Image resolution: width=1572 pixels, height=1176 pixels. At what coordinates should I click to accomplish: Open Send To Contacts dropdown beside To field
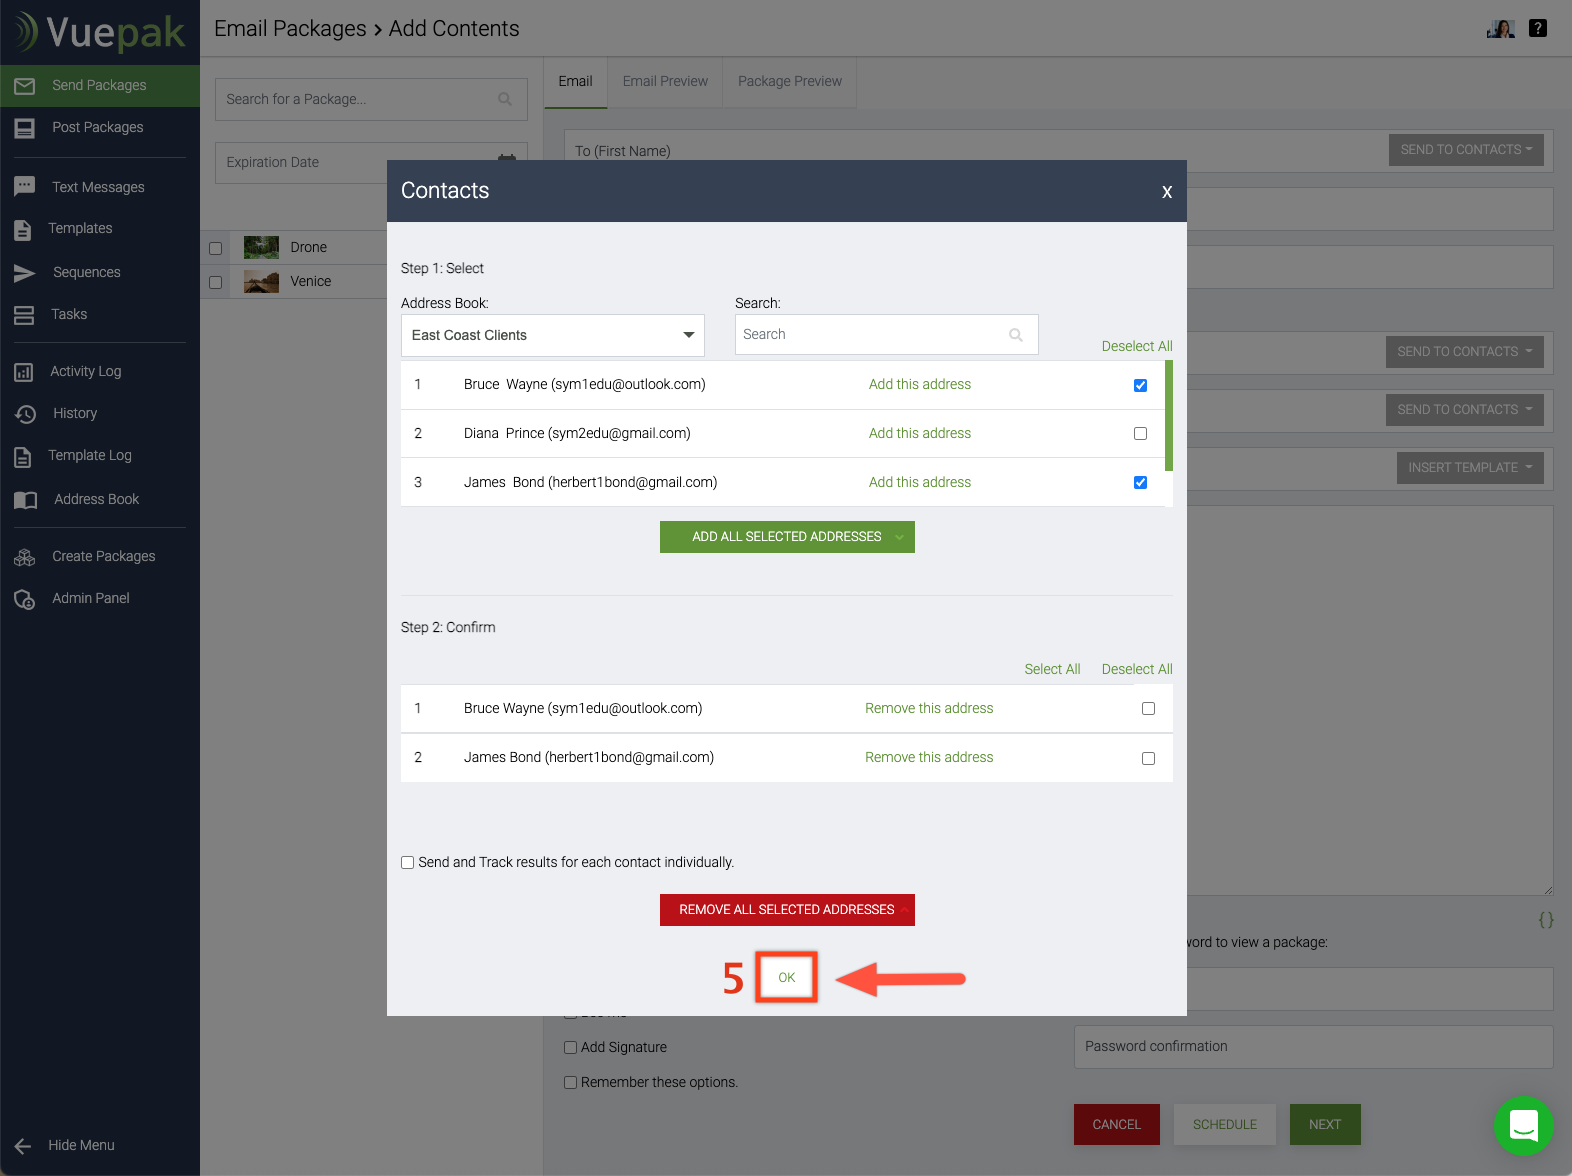(x=1466, y=150)
